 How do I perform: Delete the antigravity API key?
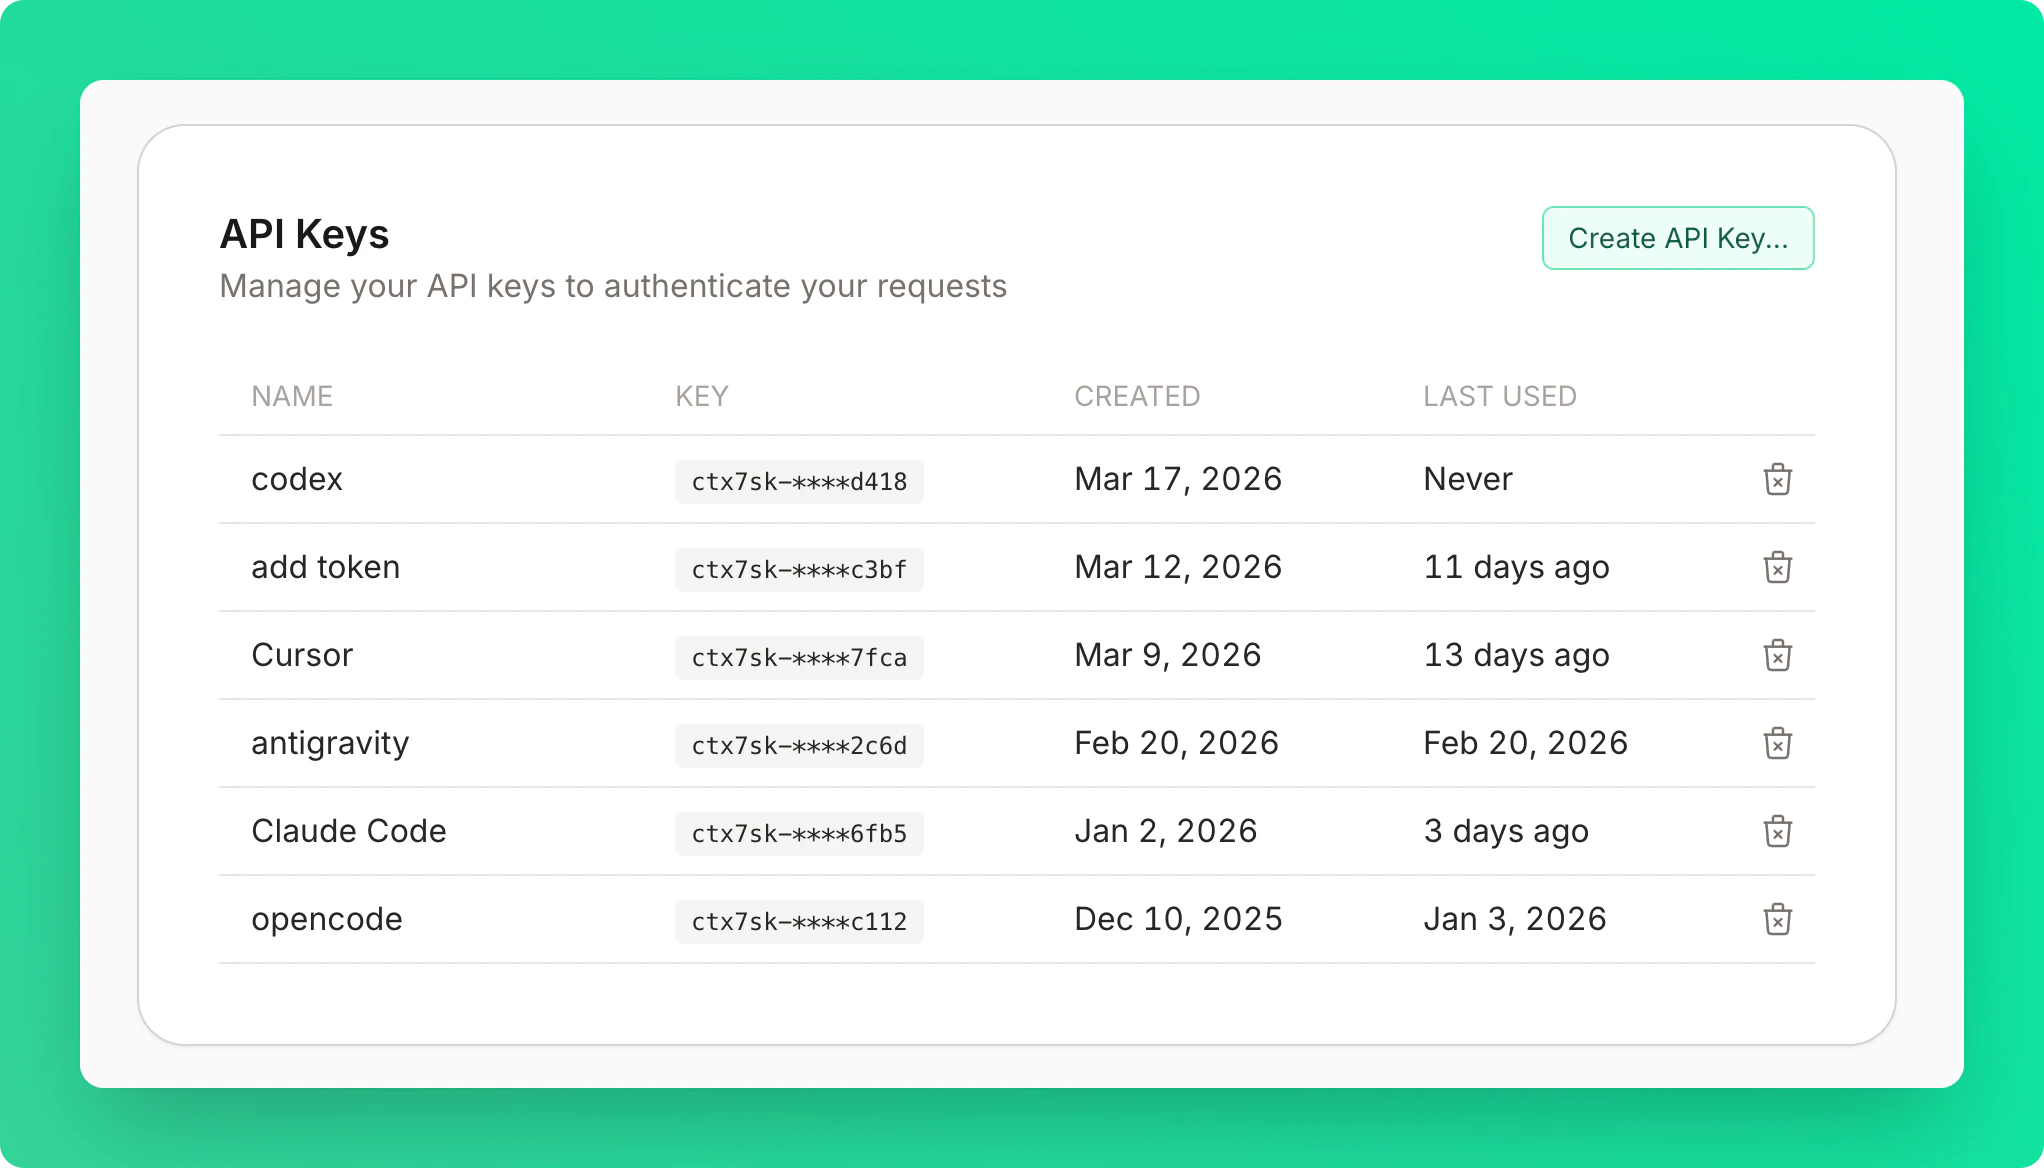click(x=1777, y=743)
